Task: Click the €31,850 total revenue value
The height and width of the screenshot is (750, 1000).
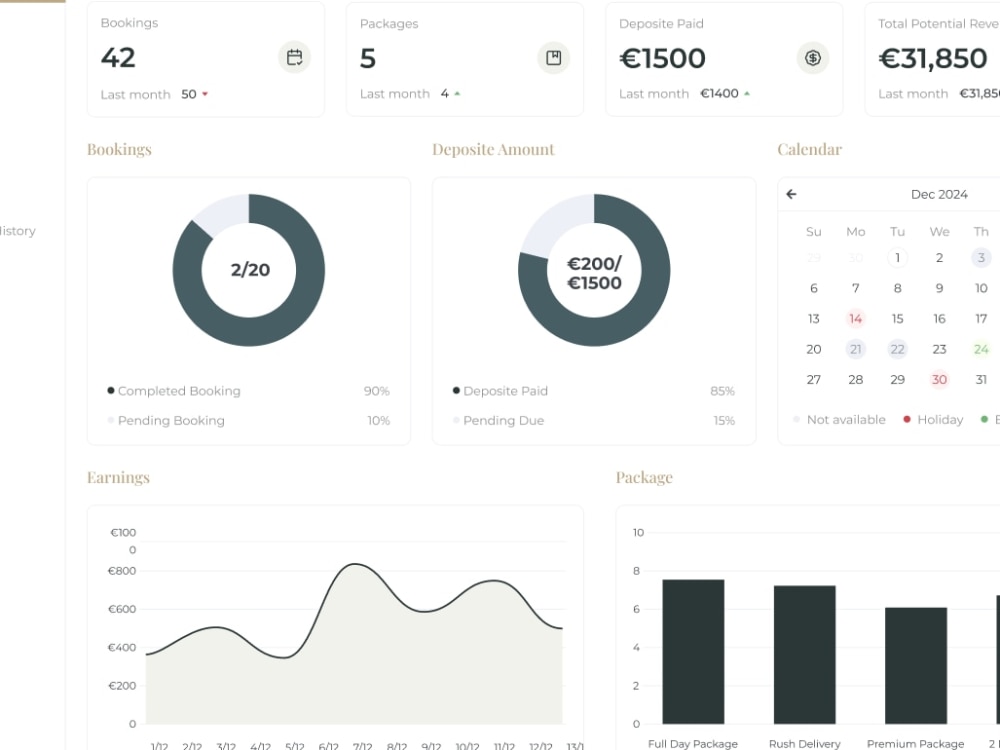Action: click(932, 58)
